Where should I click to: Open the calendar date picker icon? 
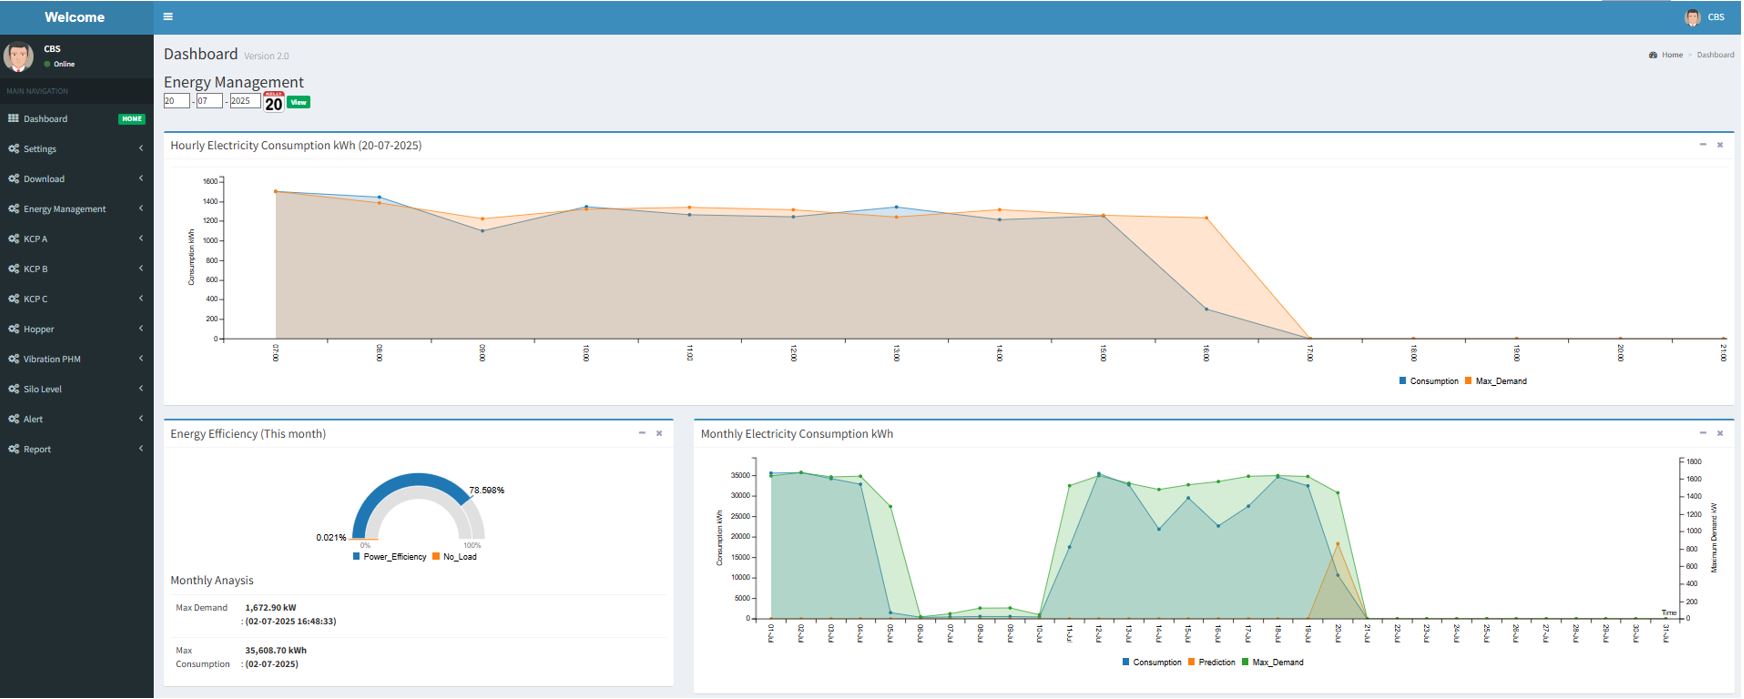click(x=273, y=102)
